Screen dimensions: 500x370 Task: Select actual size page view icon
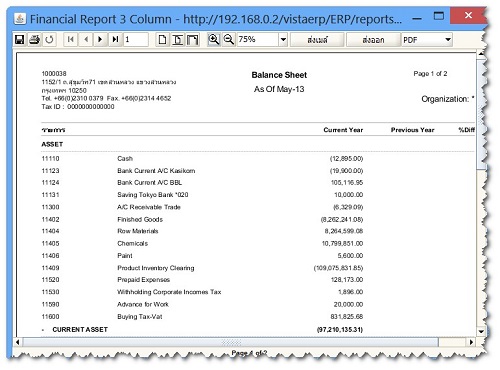(x=162, y=40)
